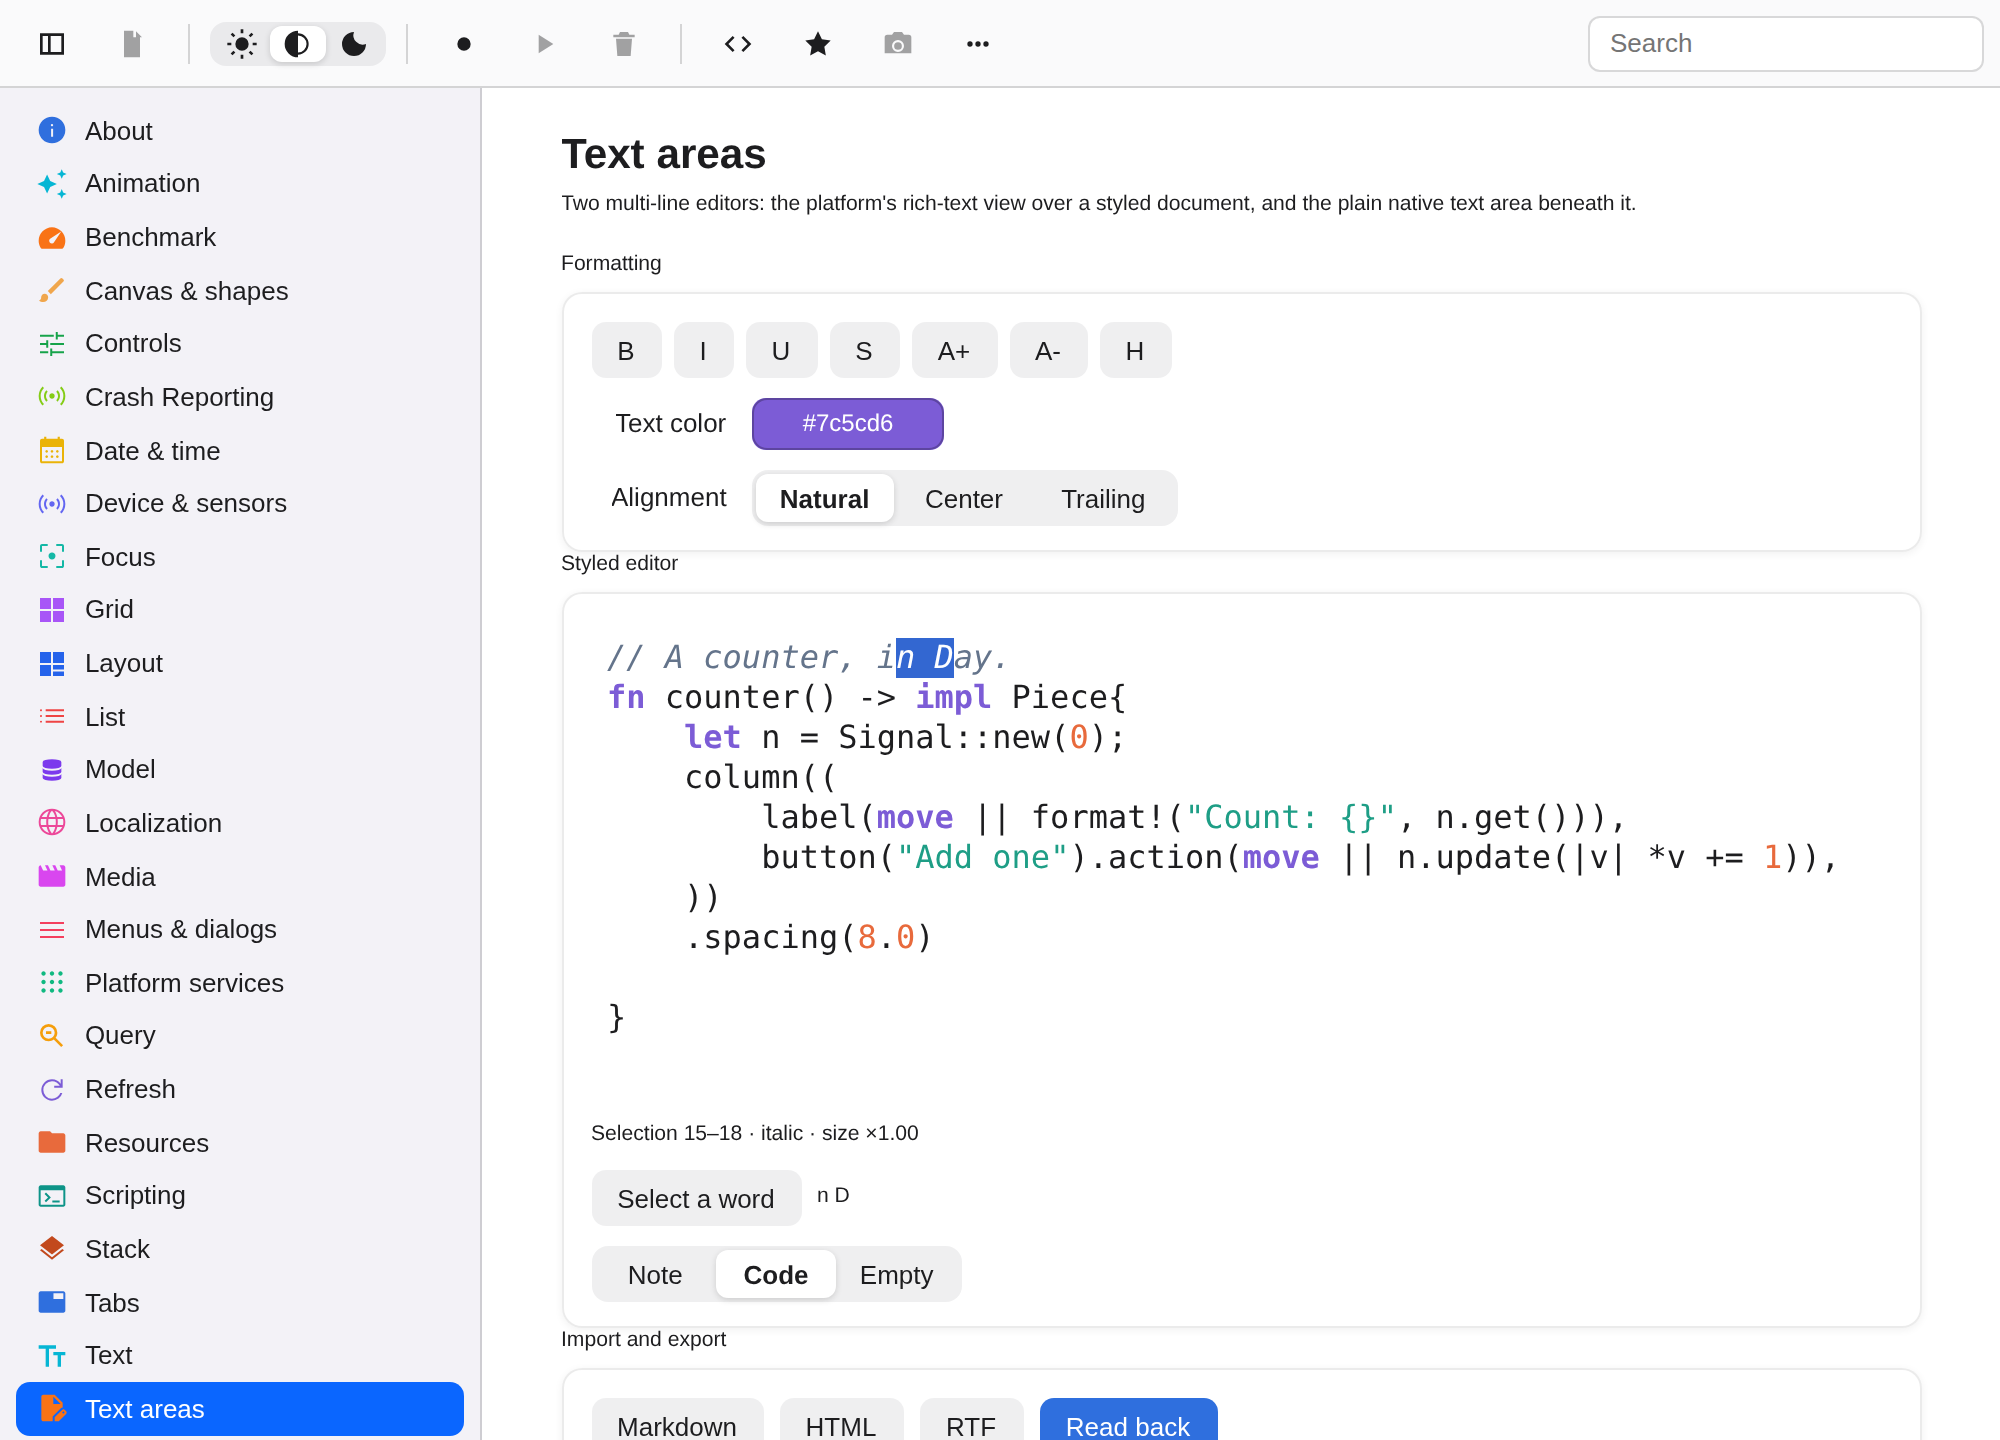Open the Controls sidebar item
The image size is (2000, 1440).
[x=240, y=344]
